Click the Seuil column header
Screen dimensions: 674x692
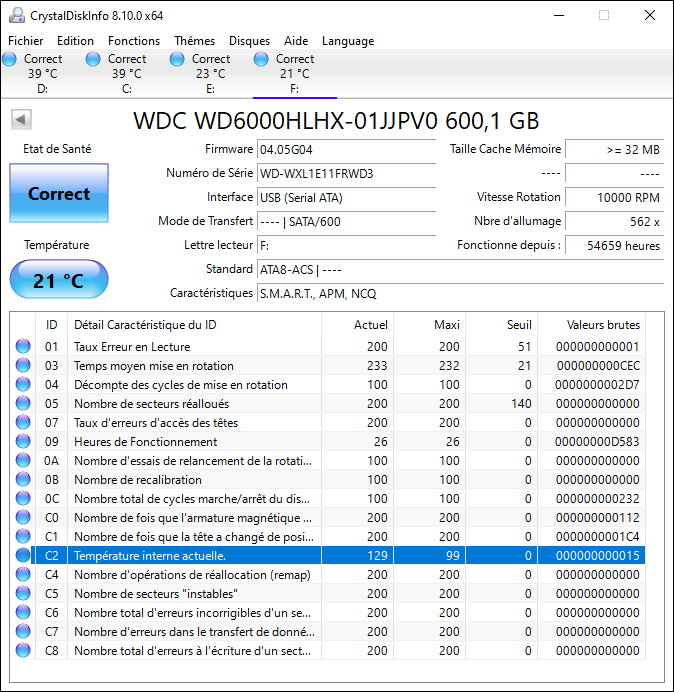click(x=501, y=325)
